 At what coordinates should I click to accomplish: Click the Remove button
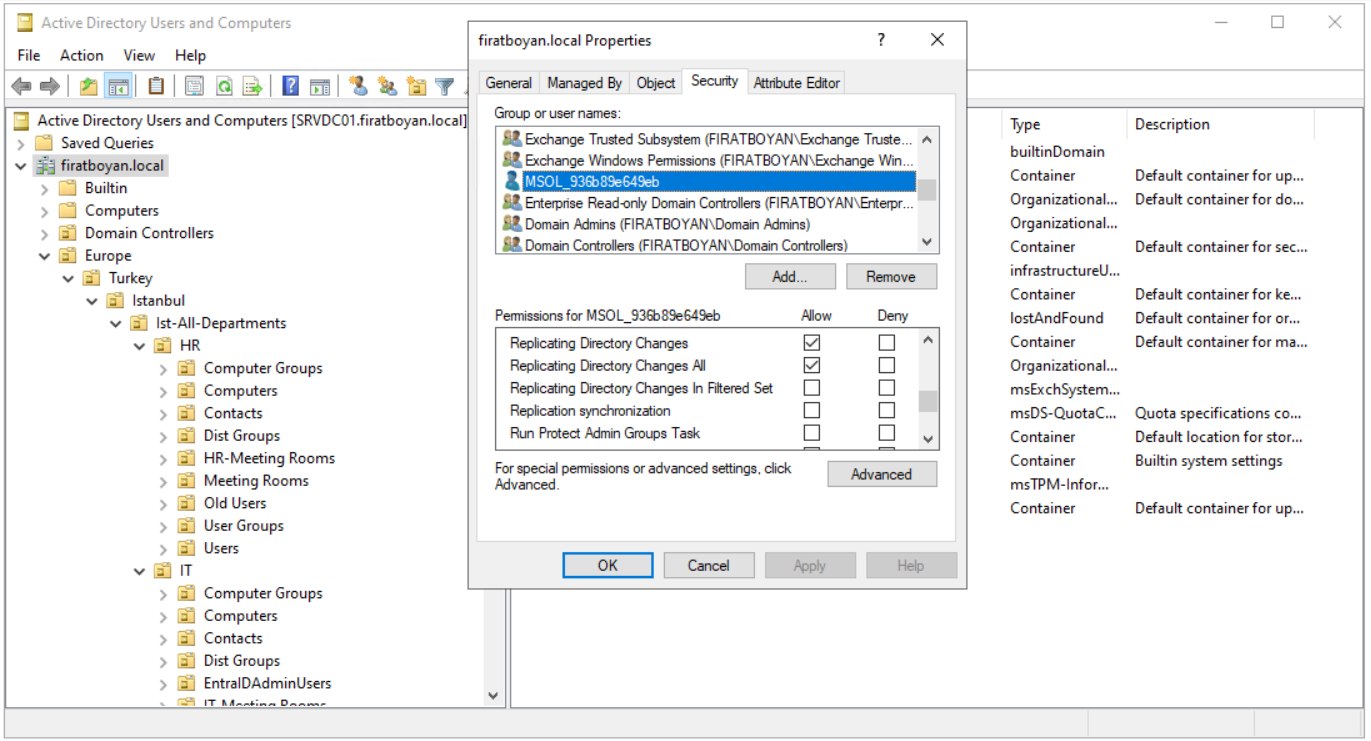891,277
